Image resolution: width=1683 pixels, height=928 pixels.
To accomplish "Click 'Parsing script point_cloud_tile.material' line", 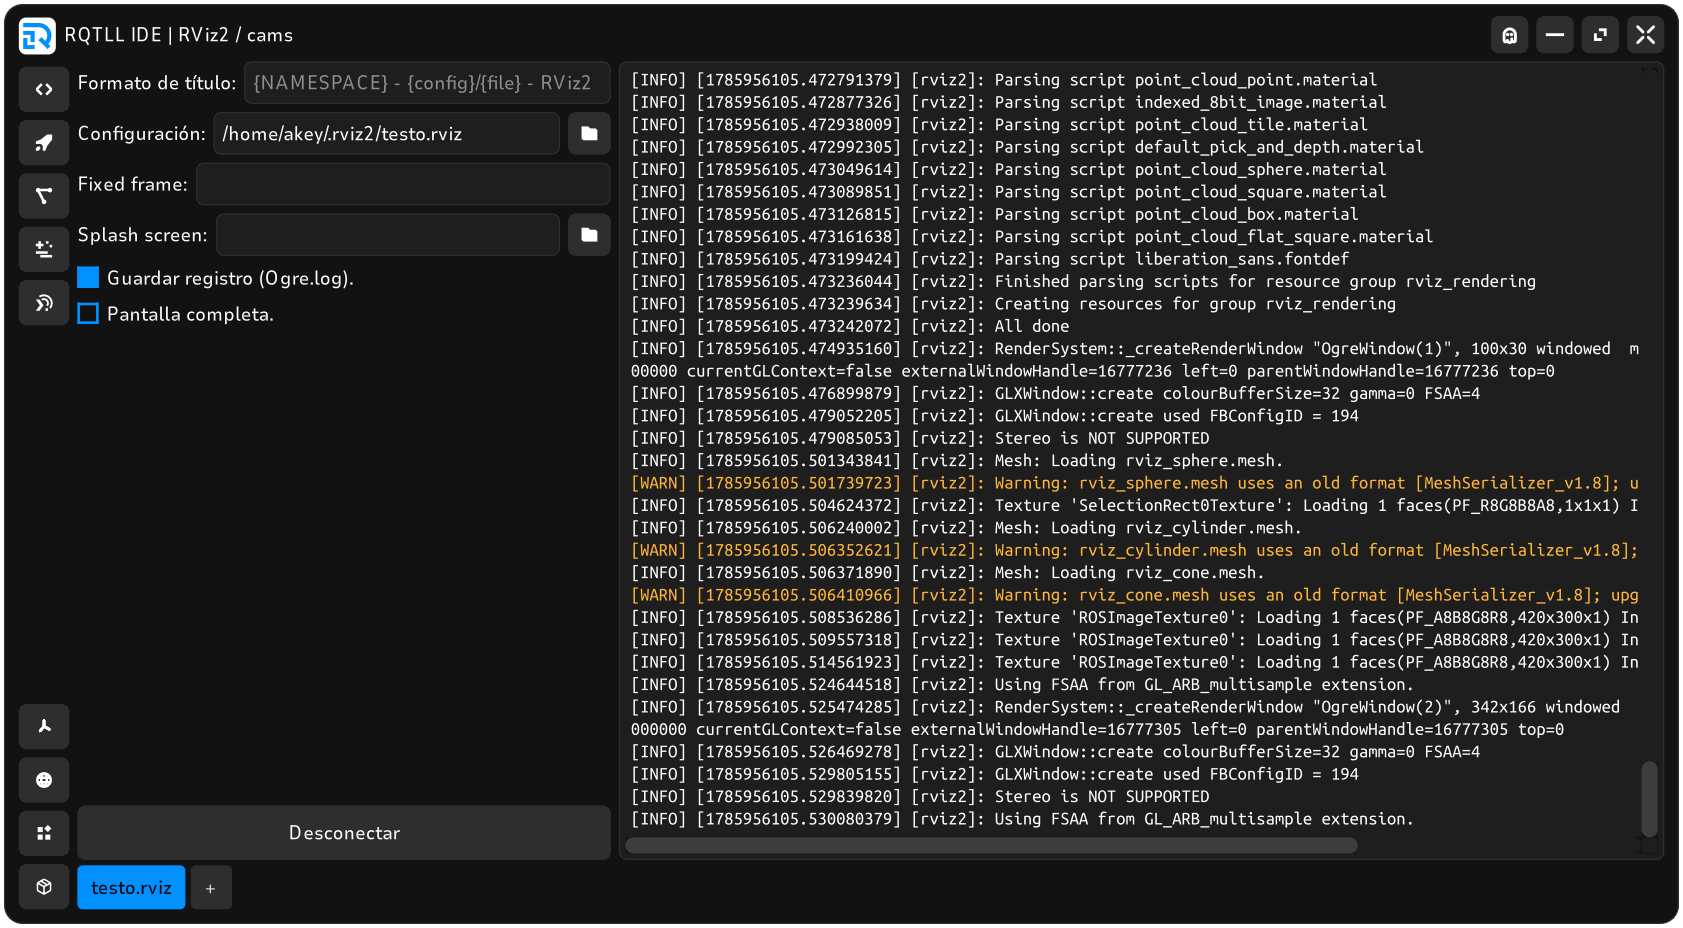I will (x=999, y=125).
